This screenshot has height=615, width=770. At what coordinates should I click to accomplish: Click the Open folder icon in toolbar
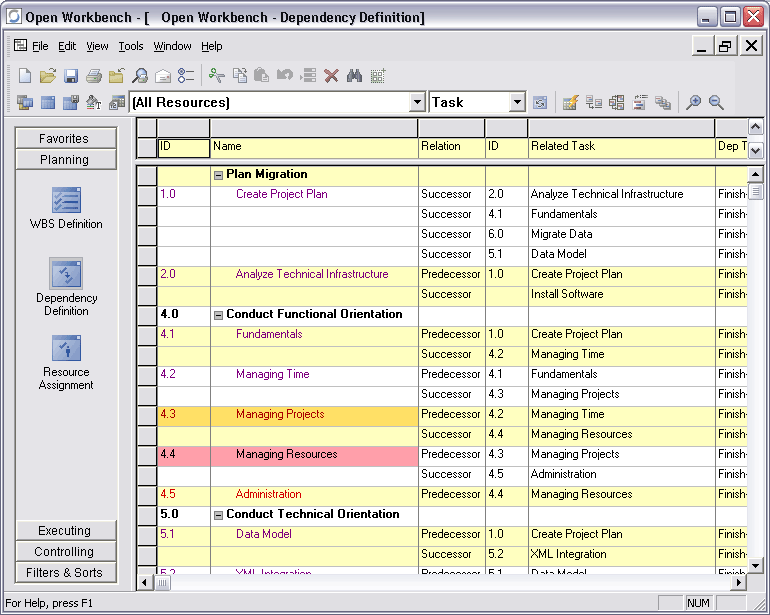coord(48,76)
